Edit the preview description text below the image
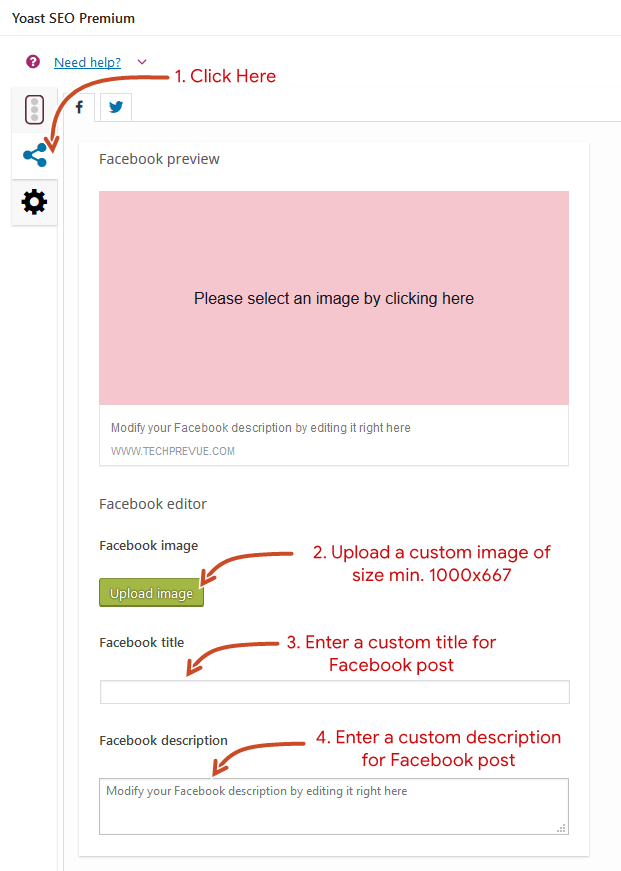This screenshot has height=871, width=621. tap(261, 428)
